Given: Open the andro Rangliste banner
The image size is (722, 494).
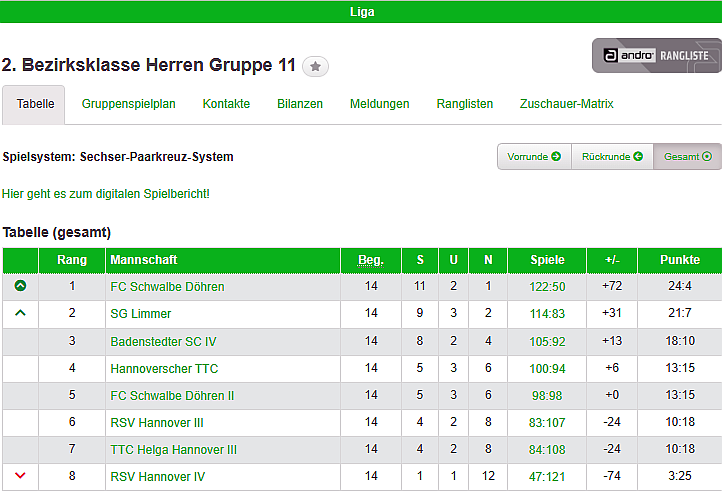Looking at the screenshot, I should click(656, 56).
